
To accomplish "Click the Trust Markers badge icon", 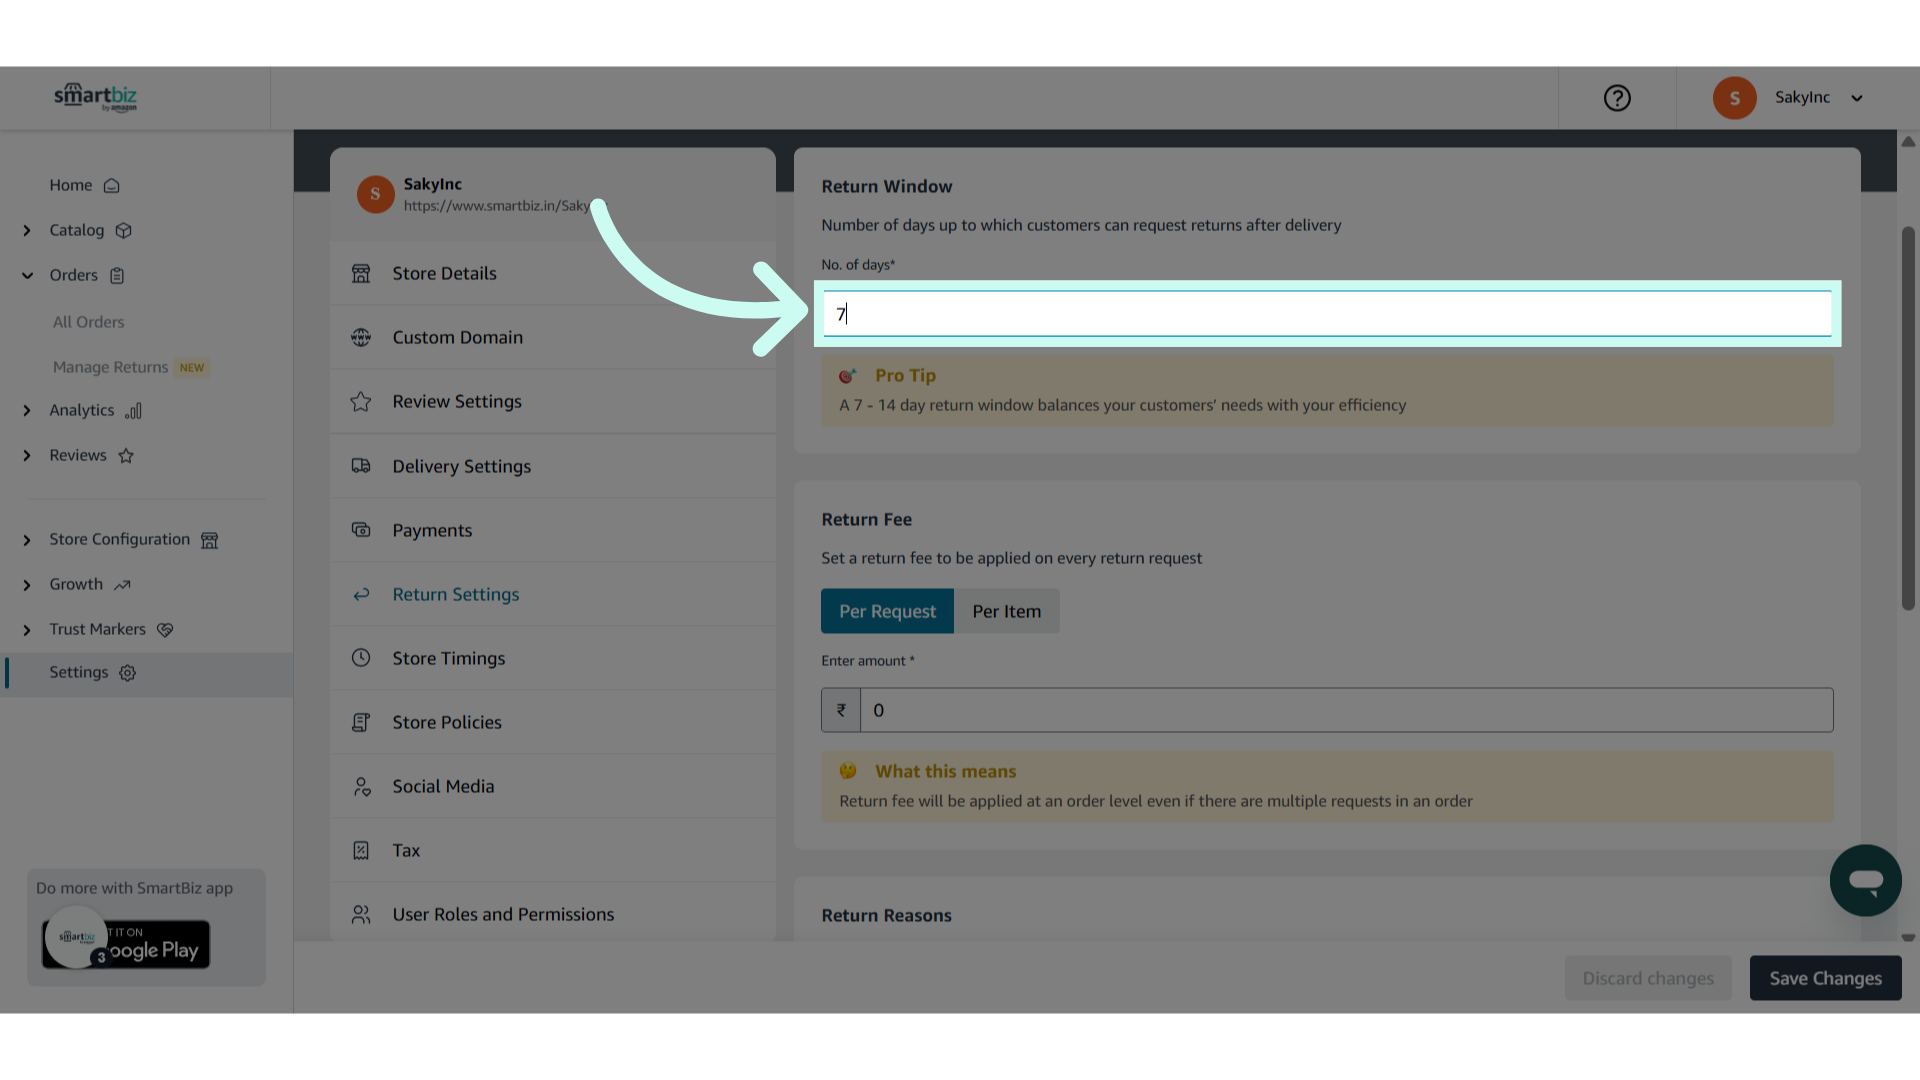I will [165, 630].
